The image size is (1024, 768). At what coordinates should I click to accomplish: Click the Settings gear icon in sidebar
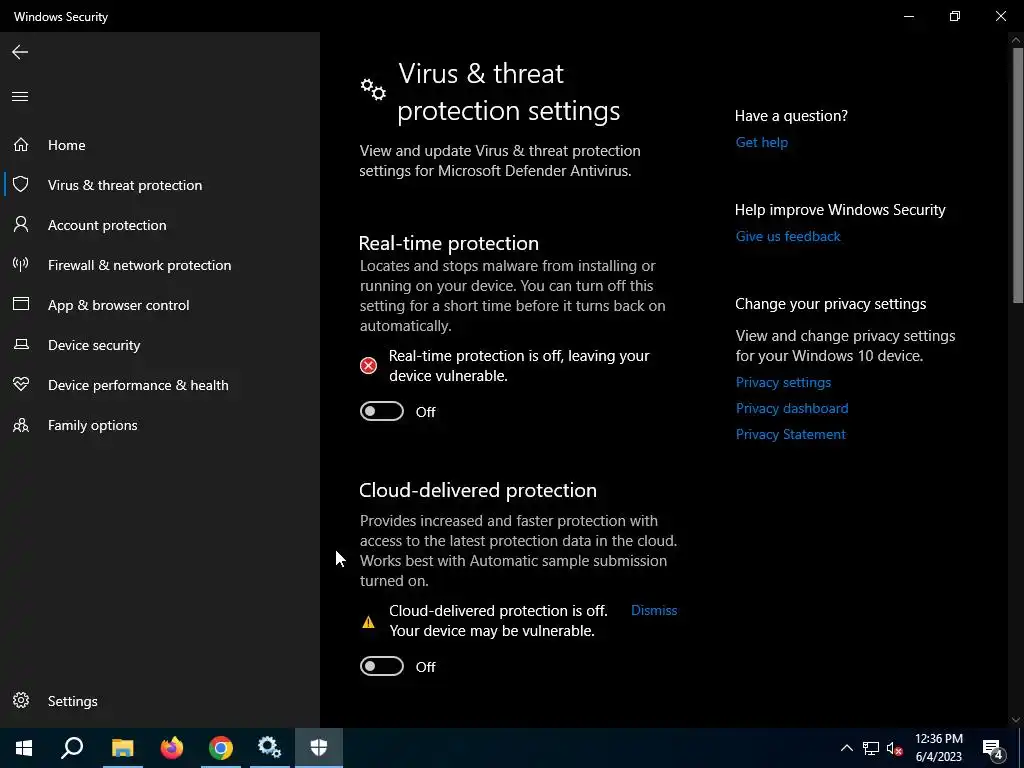[21, 700]
